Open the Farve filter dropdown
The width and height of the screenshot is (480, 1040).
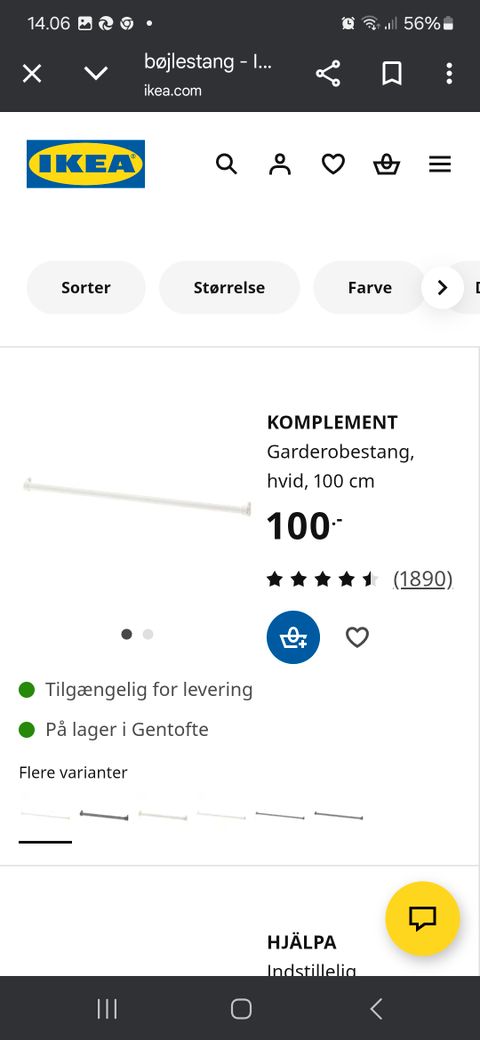[x=370, y=287]
